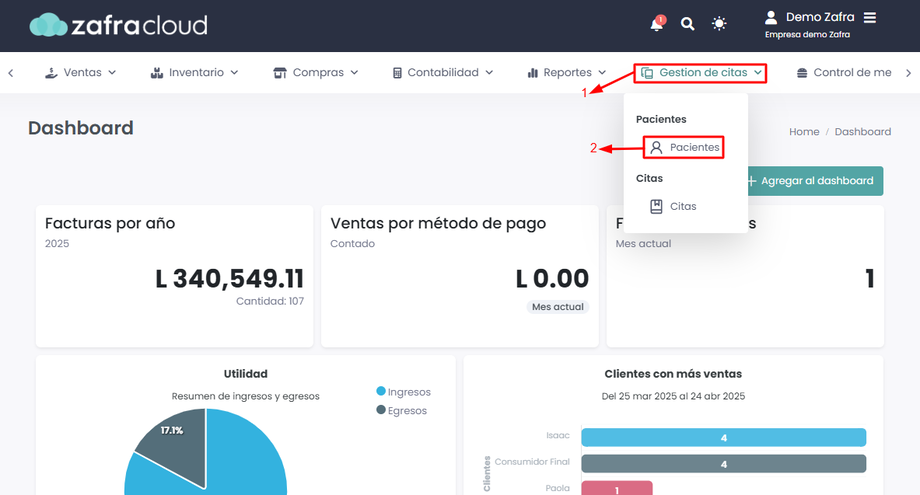Click the Citas bookmark icon in dropdown

[x=657, y=206]
